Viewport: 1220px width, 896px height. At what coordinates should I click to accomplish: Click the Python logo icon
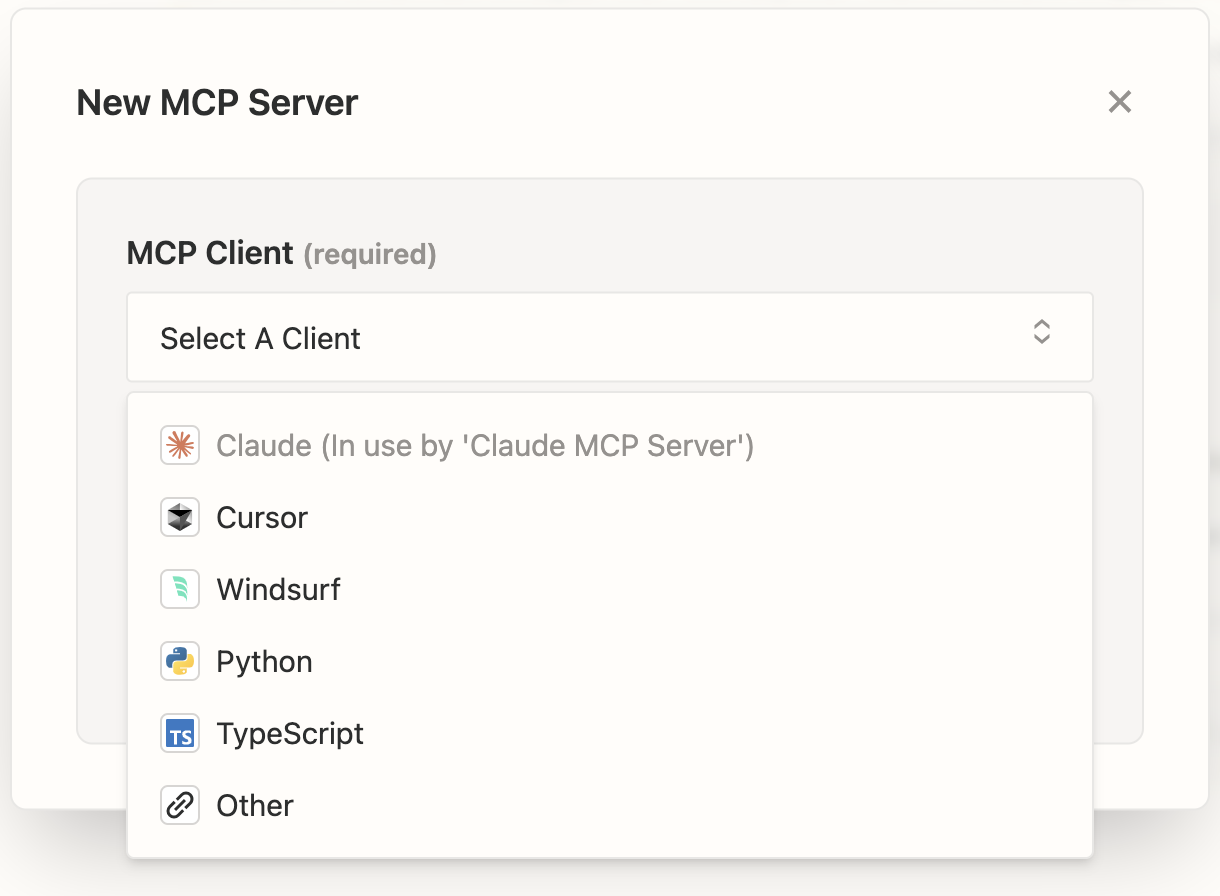[180, 661]
